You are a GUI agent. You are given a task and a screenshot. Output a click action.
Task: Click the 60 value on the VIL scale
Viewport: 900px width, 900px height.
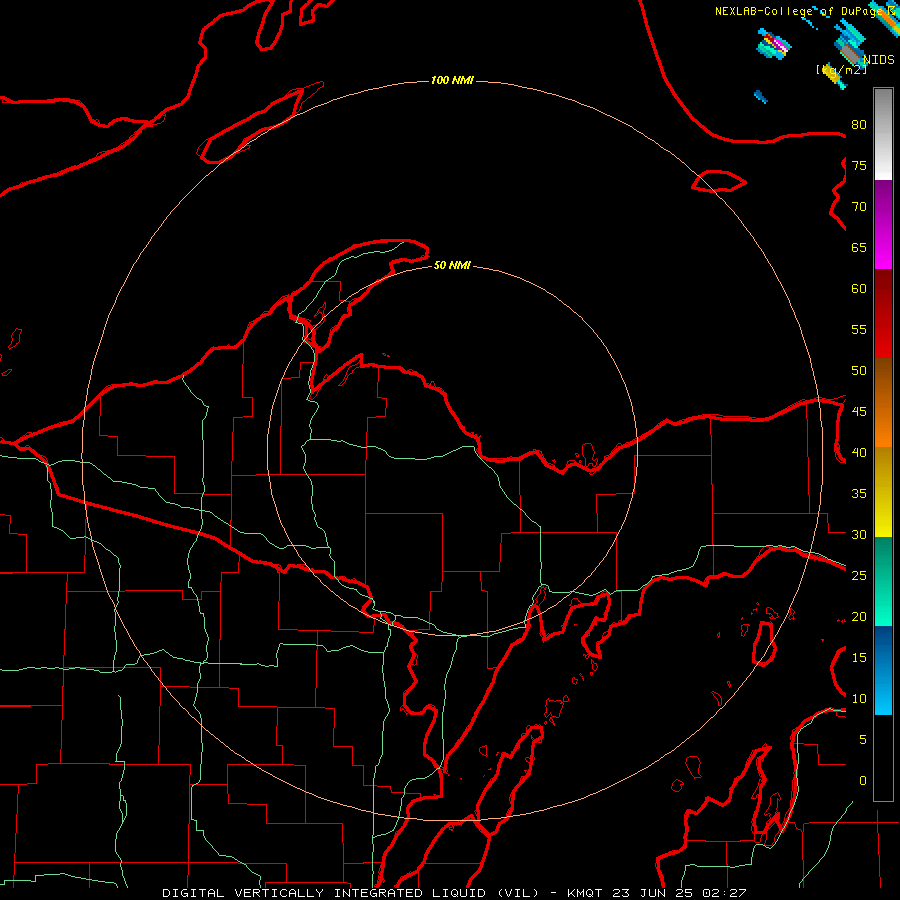(859, 289)
